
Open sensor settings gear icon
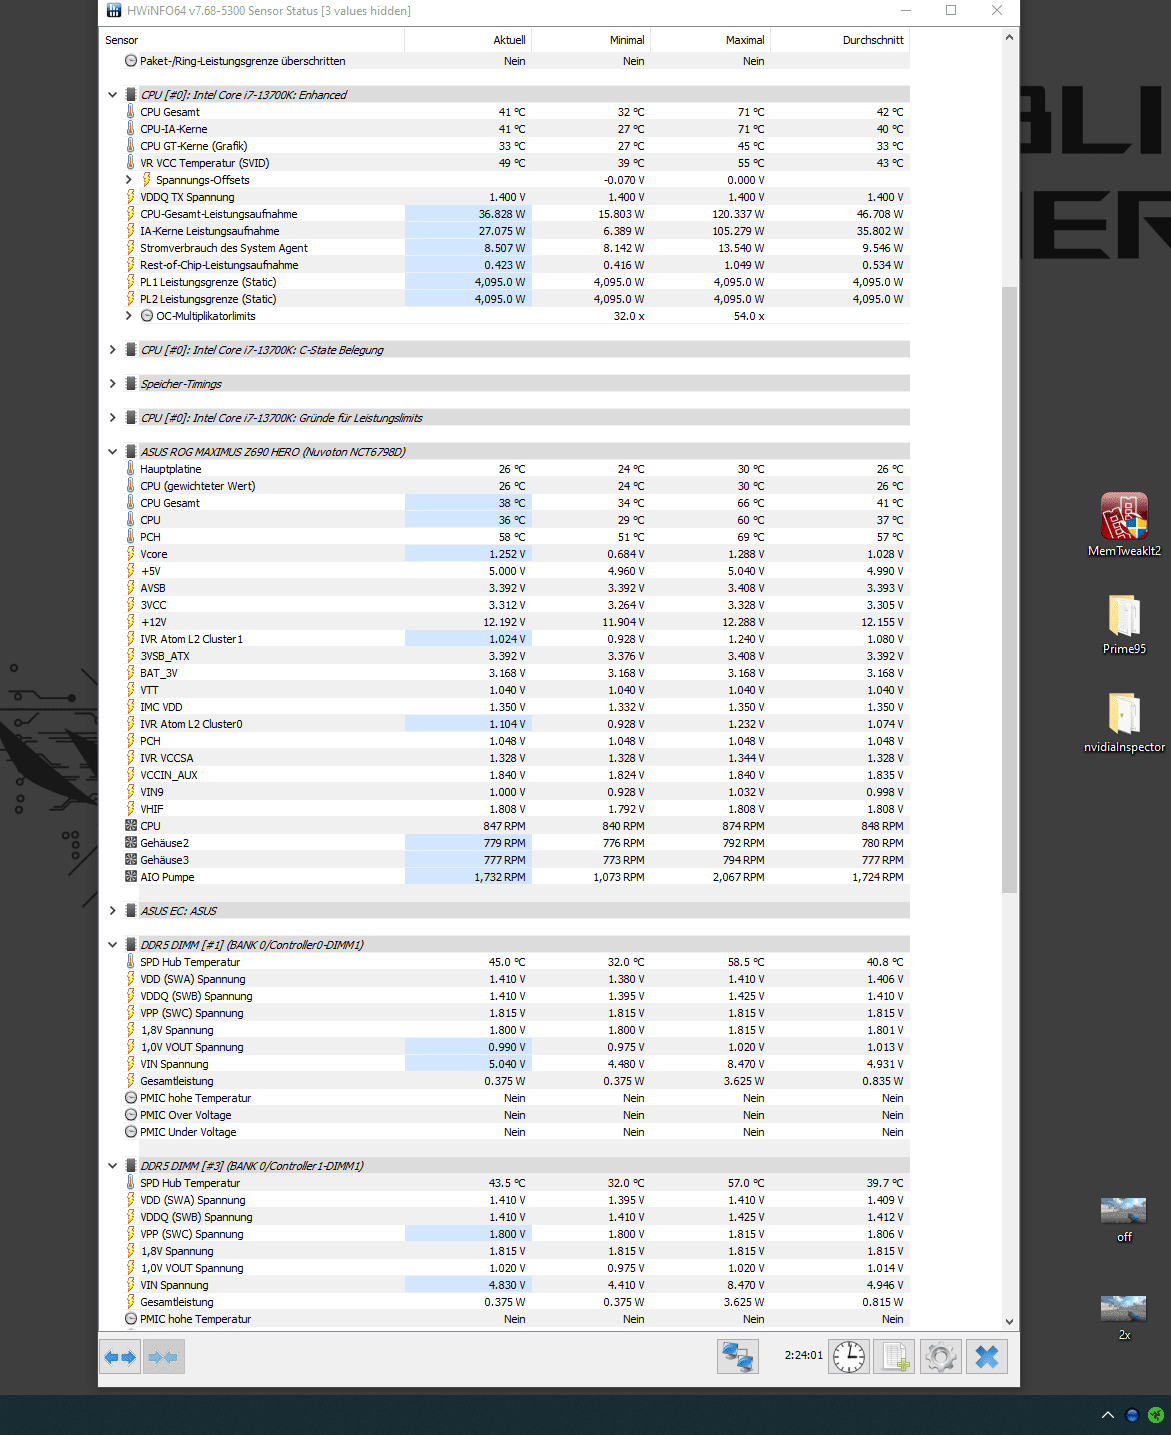tap(941, 1357)
